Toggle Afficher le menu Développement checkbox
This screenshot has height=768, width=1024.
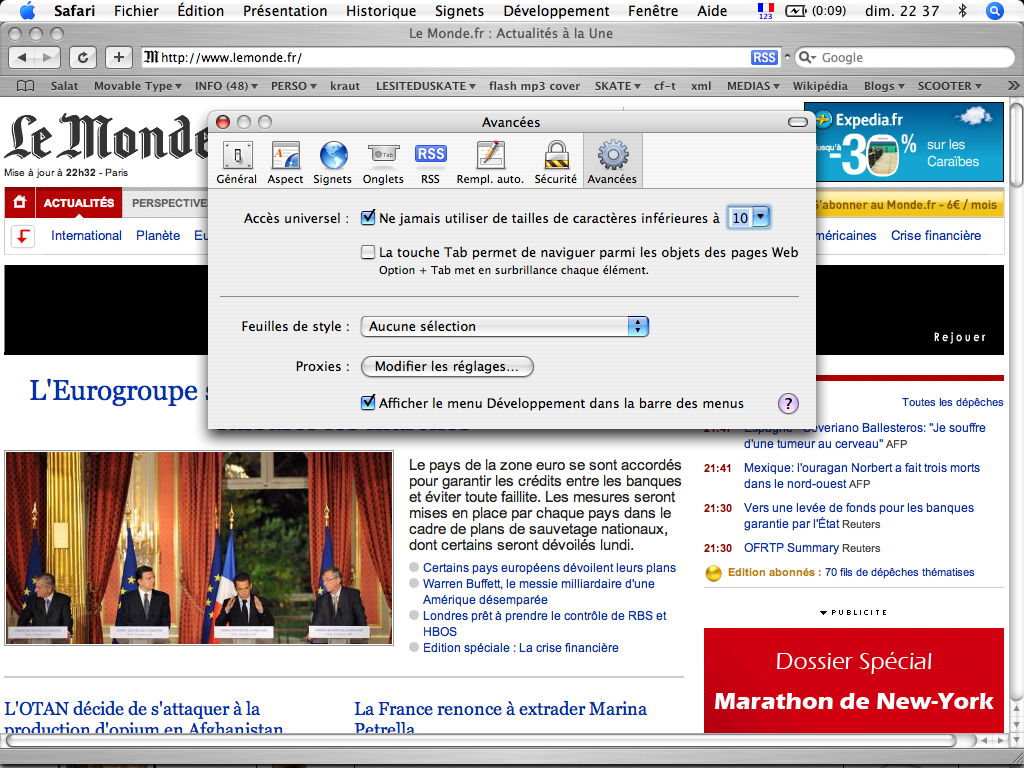click(368, 403)
